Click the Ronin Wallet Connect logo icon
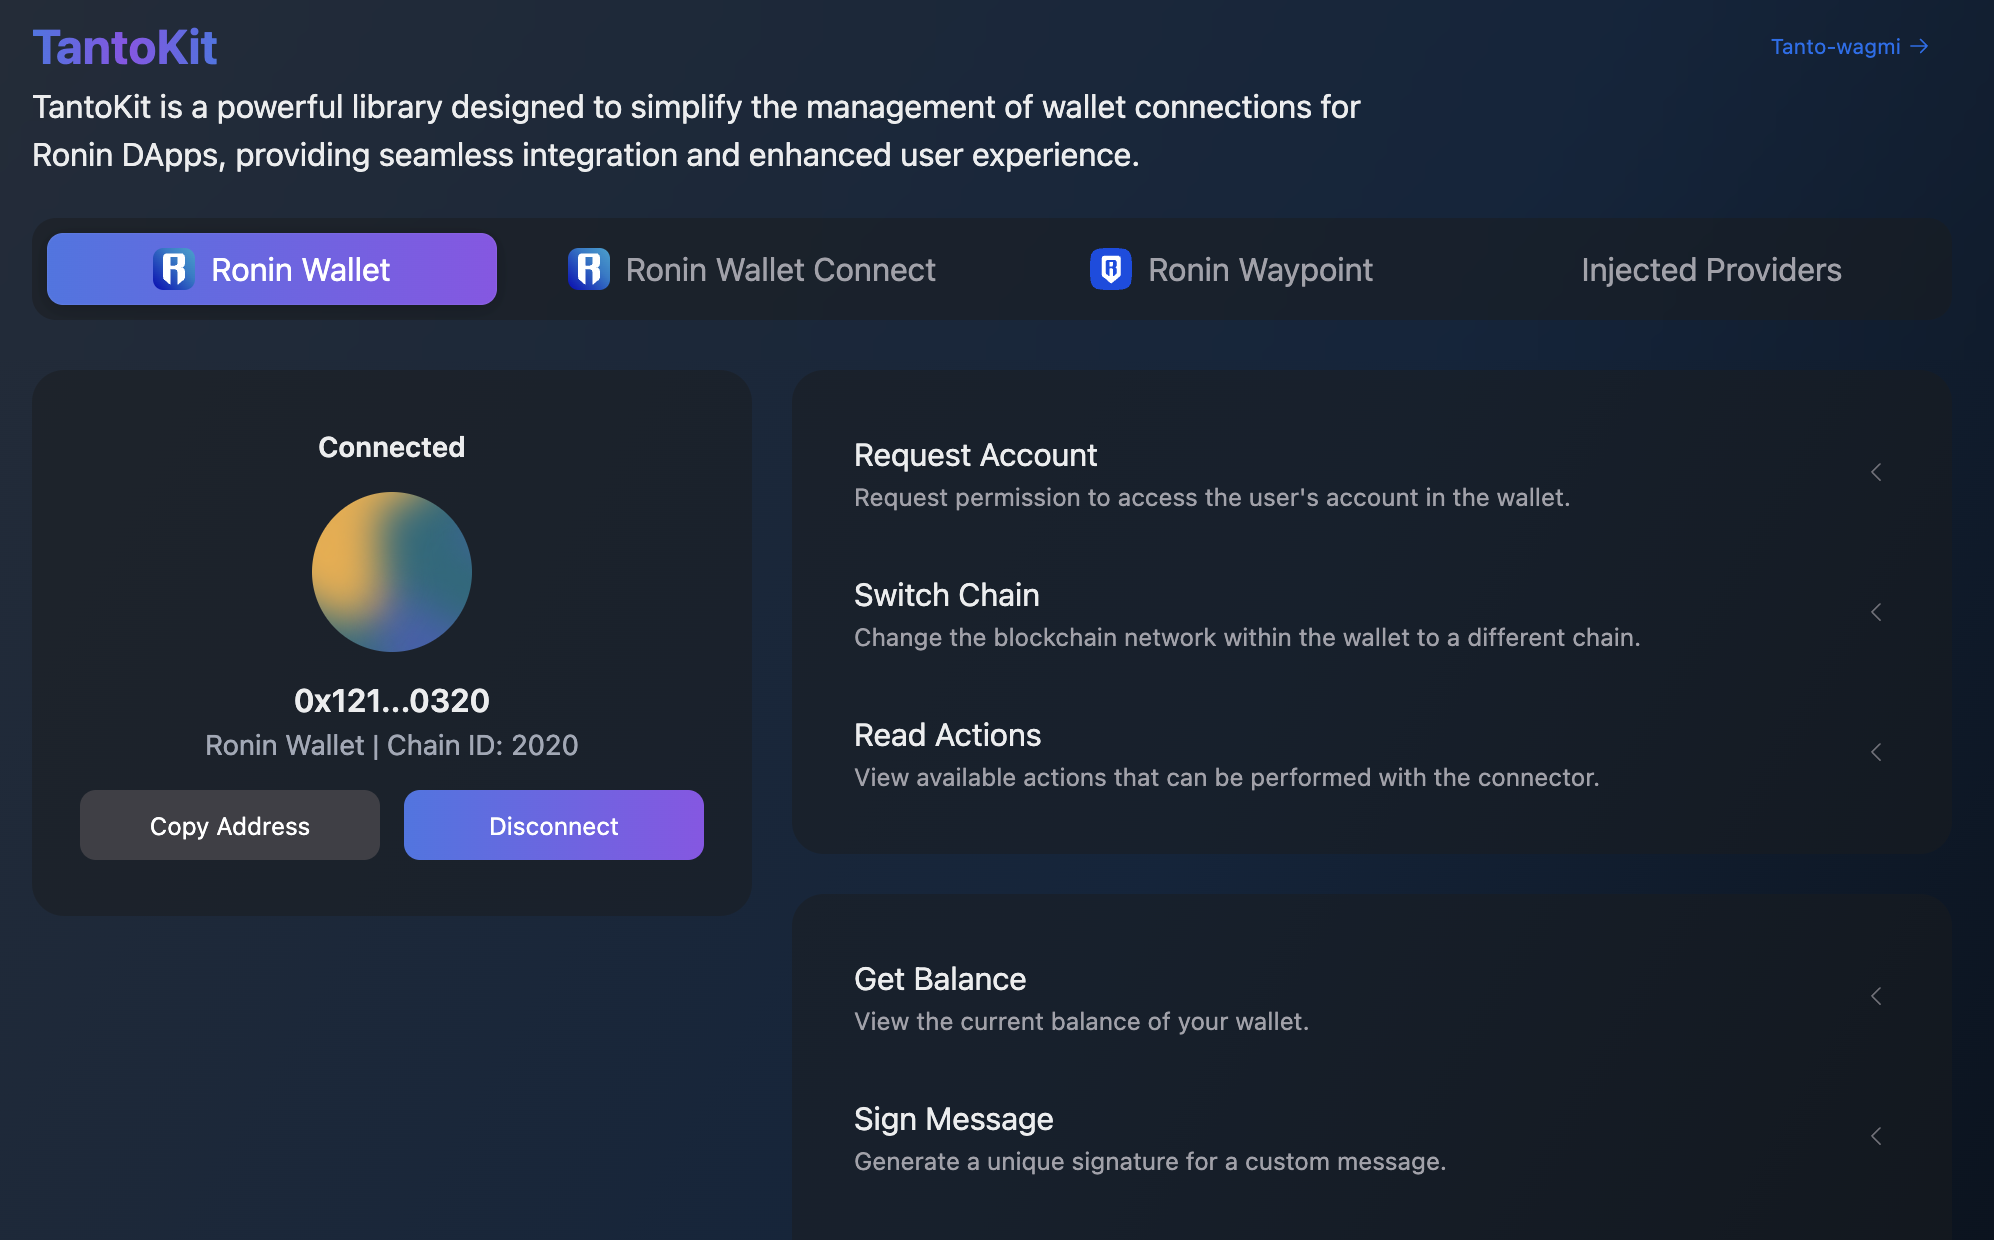Screen dimensions: 1994x1240 [x=589, y=269]
